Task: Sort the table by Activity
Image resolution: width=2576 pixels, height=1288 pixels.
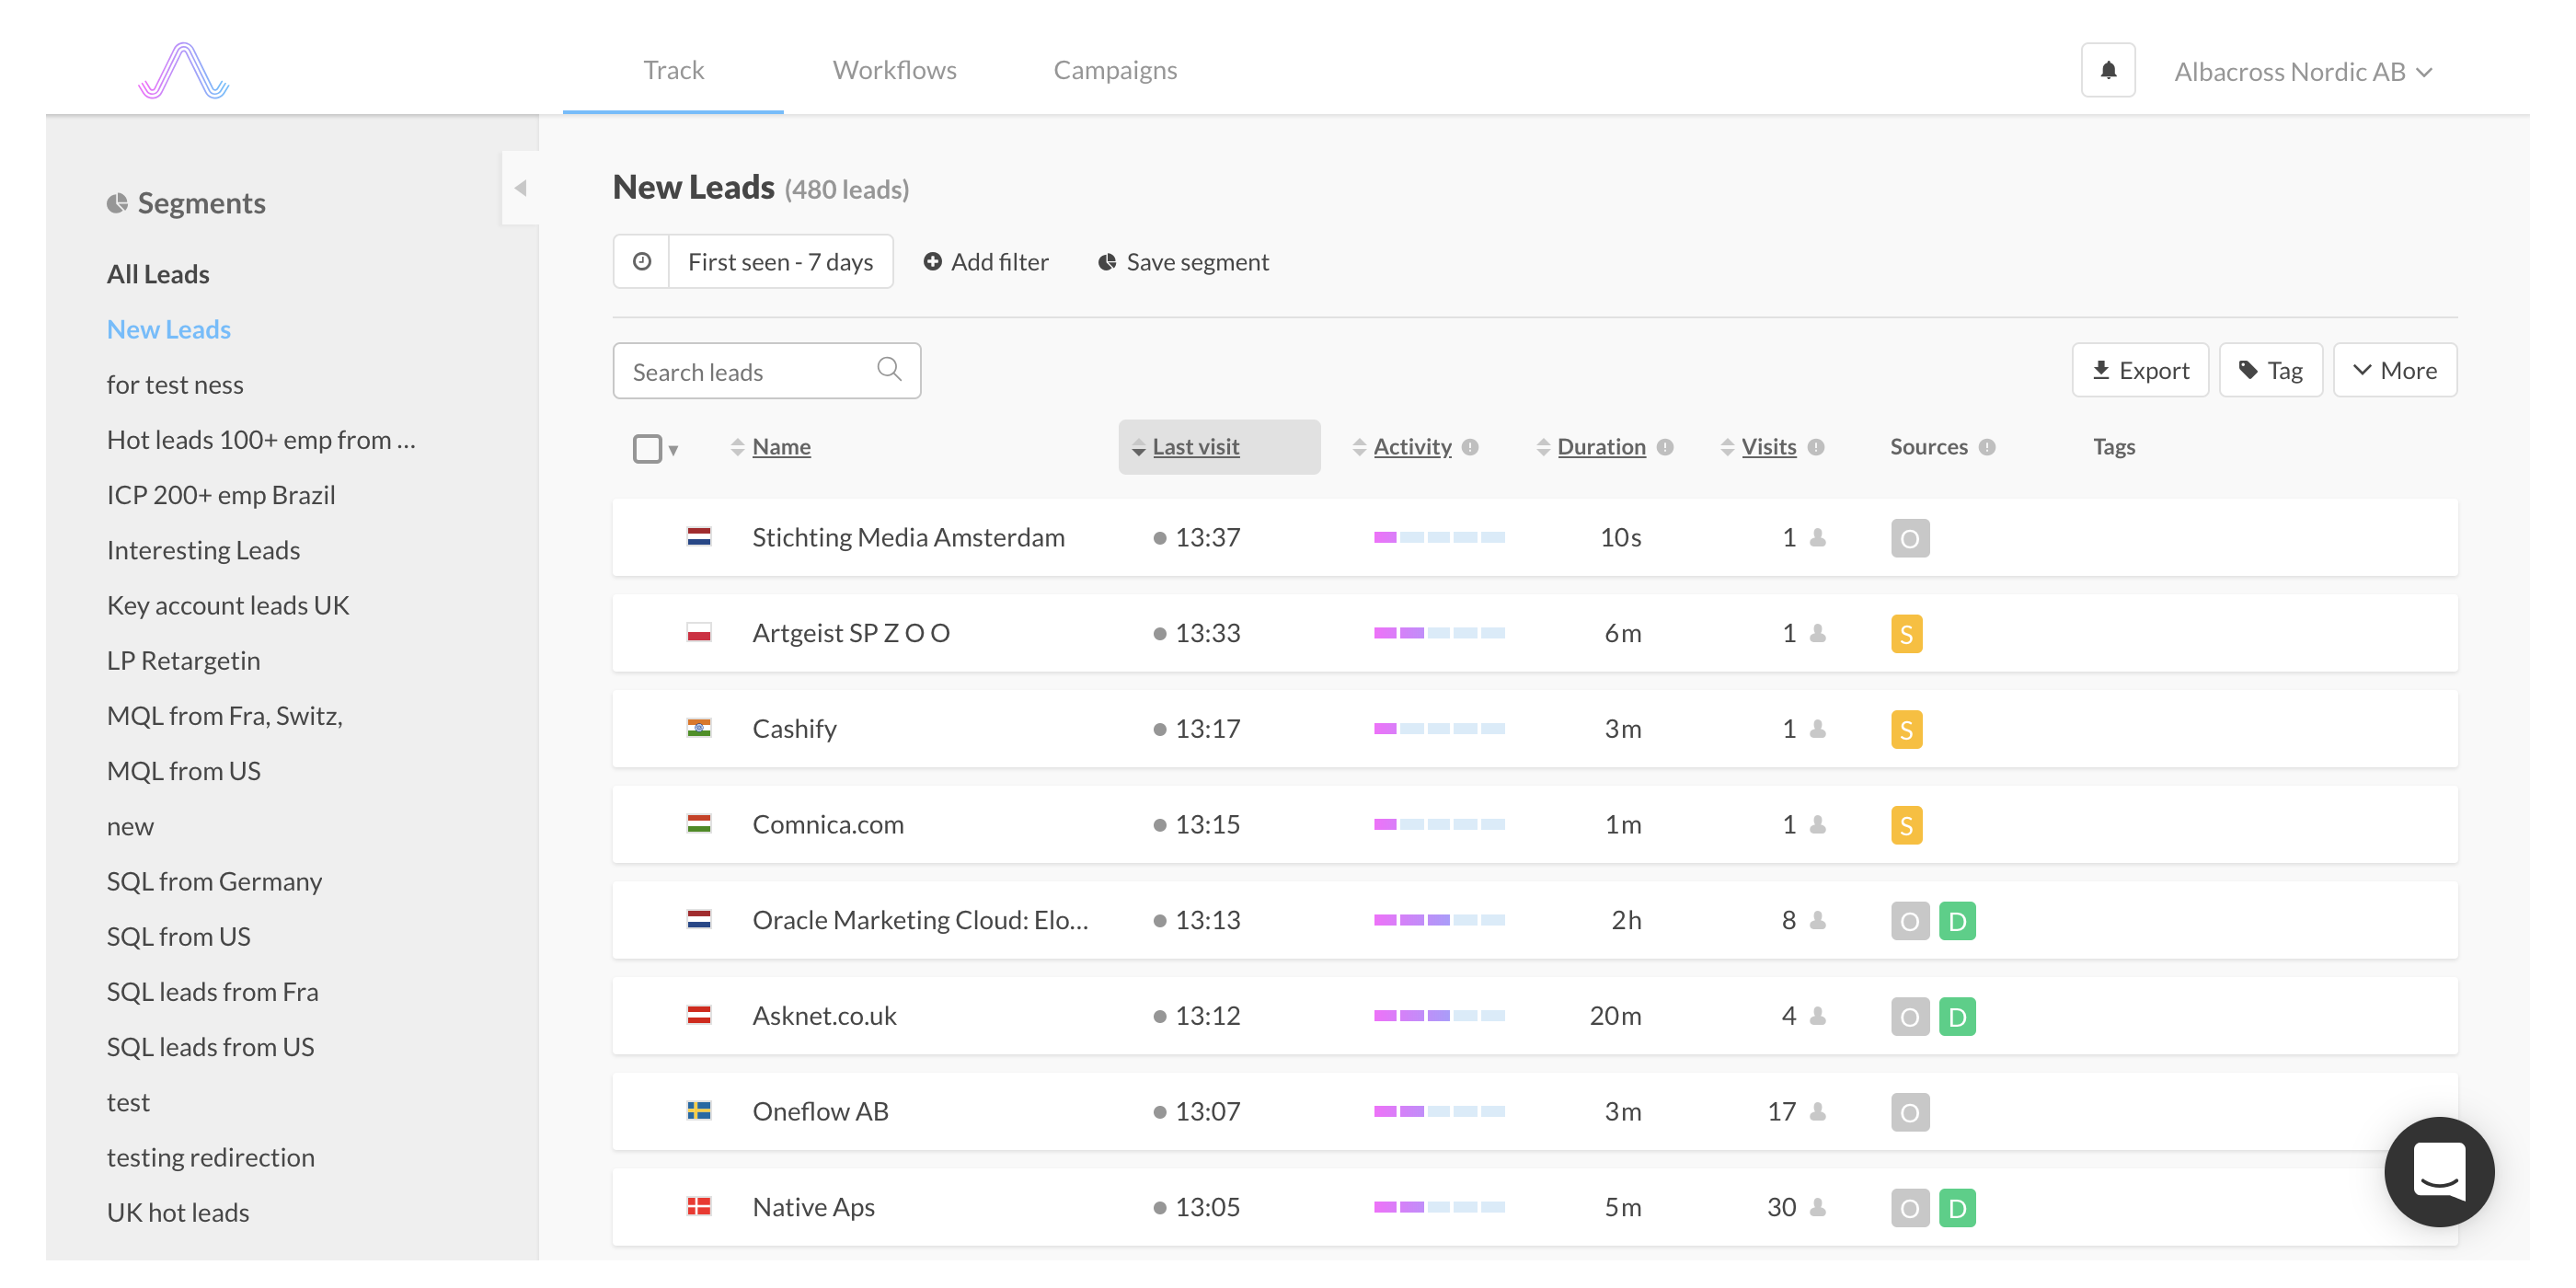Action: coord(1411,447)
